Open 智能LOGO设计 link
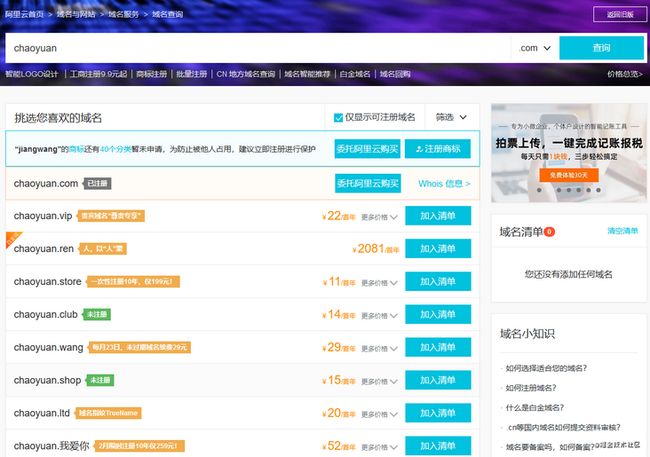The width and height of the screenshot is (650, 457). tap(32, 74)
